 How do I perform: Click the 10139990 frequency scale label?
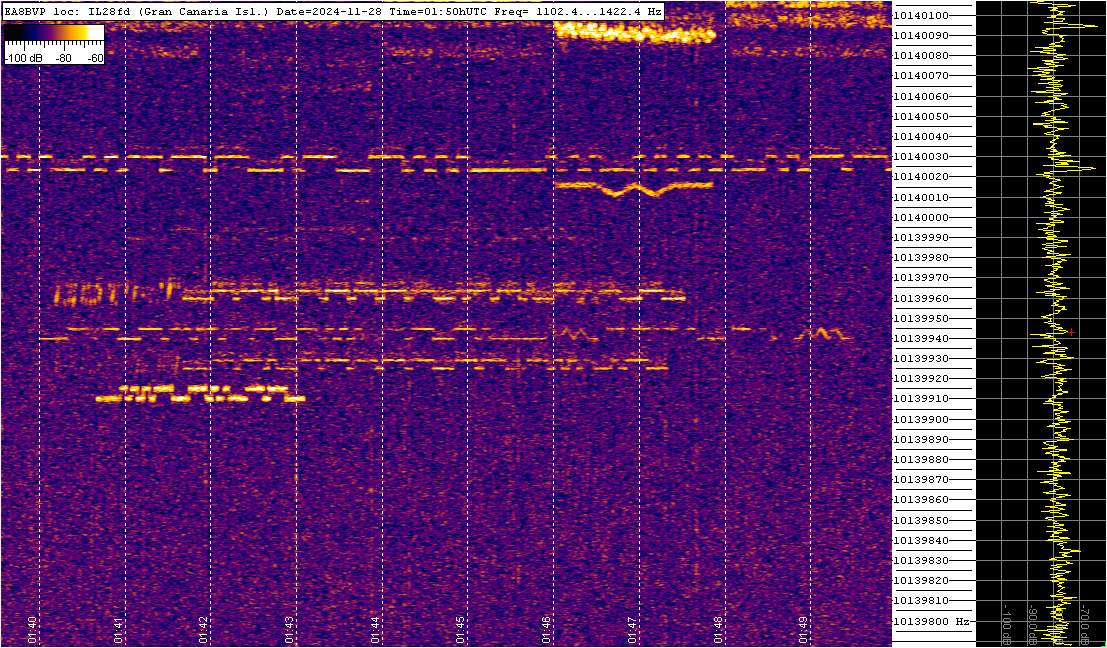click(x=921, y=237)
